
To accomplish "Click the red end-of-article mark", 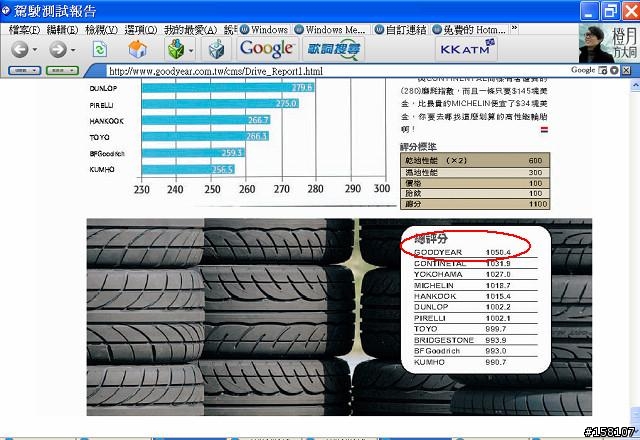I will (x=544, y=129).
